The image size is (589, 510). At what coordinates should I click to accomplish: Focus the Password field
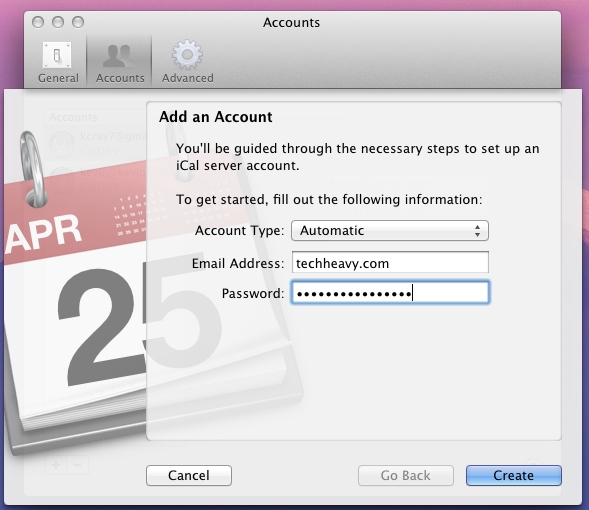point(390,293)
